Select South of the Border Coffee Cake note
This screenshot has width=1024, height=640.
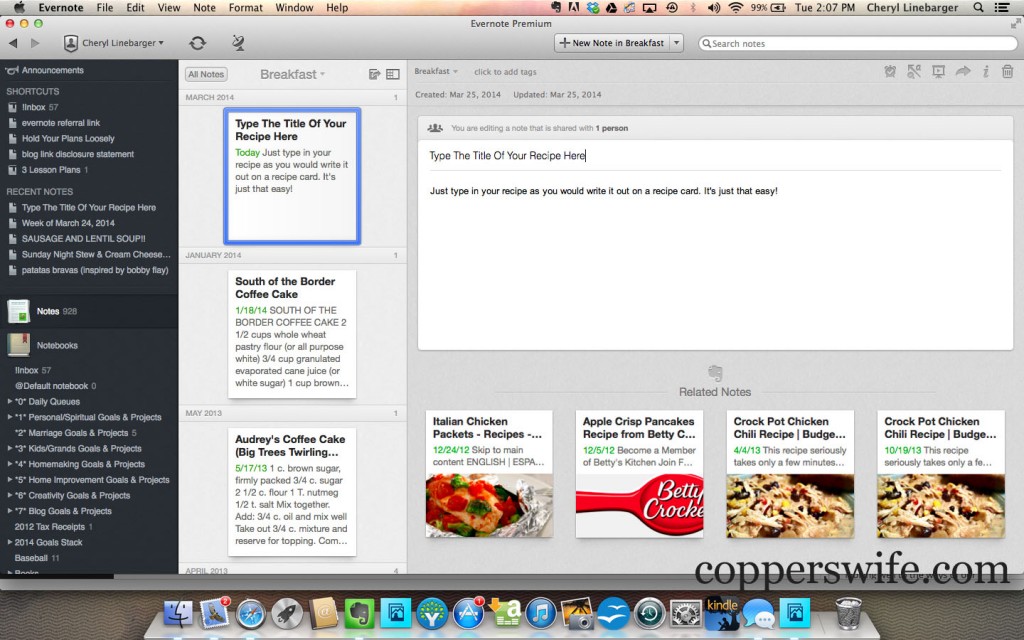pyautogui.click(x=292, y=333)
